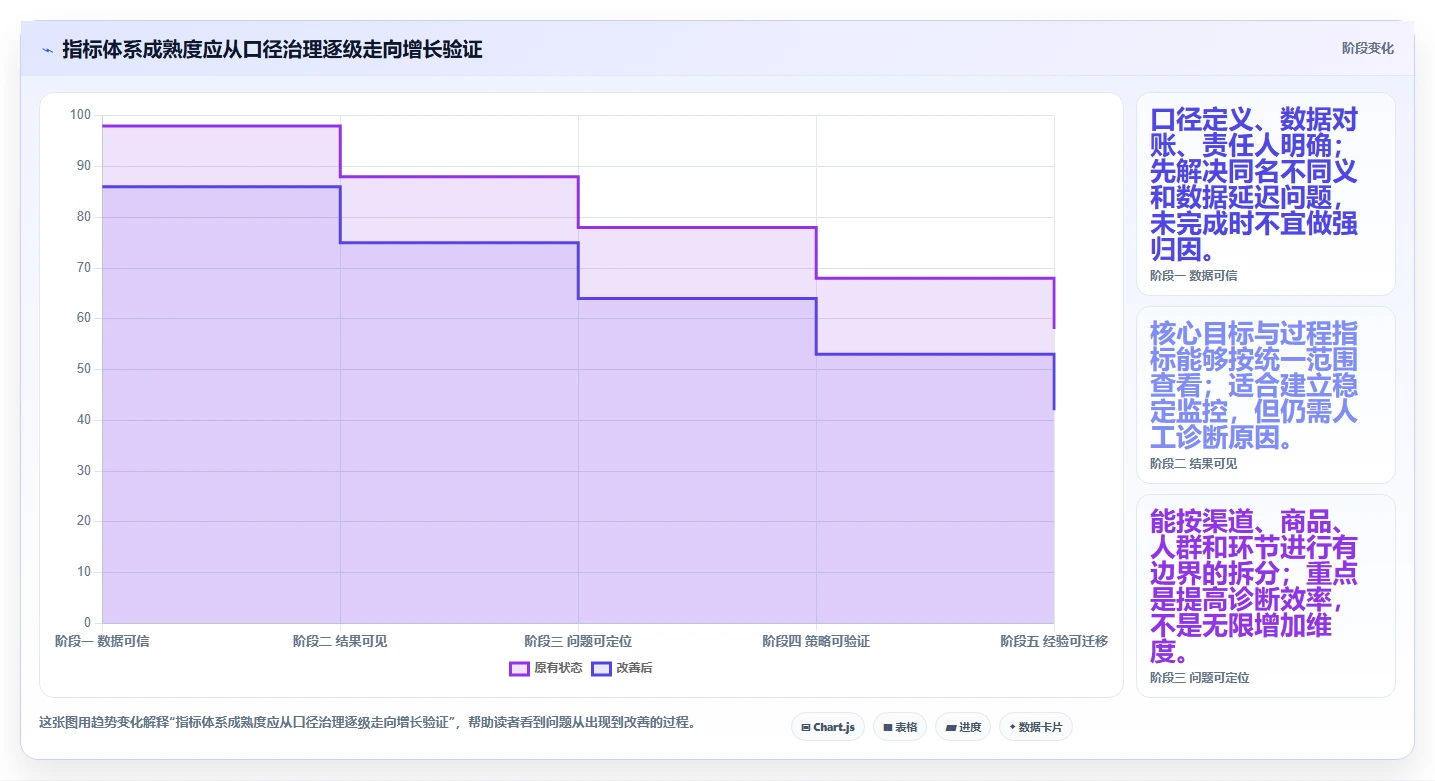This screenshot has height=781, width=1435.
Task: Click the card caption 阶段二 结果可见
Action: [x=1193, y=464]
